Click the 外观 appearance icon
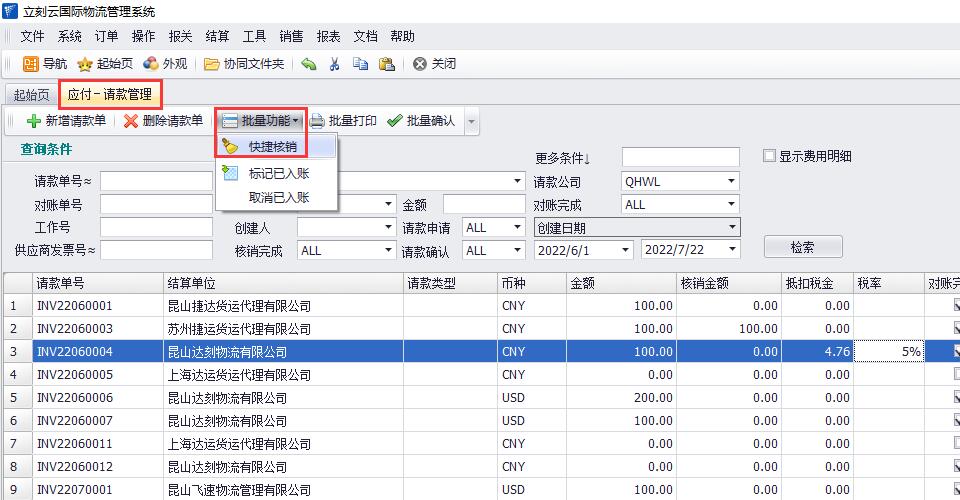This screenshot has height=500, width=960. pyautogui.click(x=151, y=64)
